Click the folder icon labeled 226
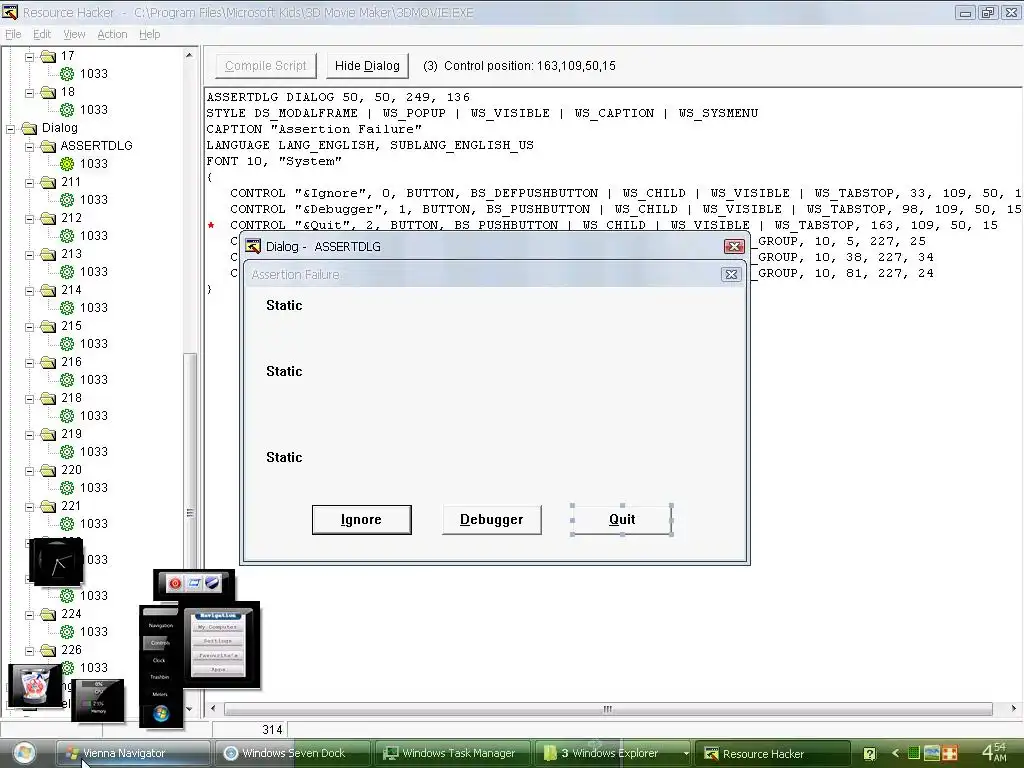1024x768 pixels. coord(48,650)
